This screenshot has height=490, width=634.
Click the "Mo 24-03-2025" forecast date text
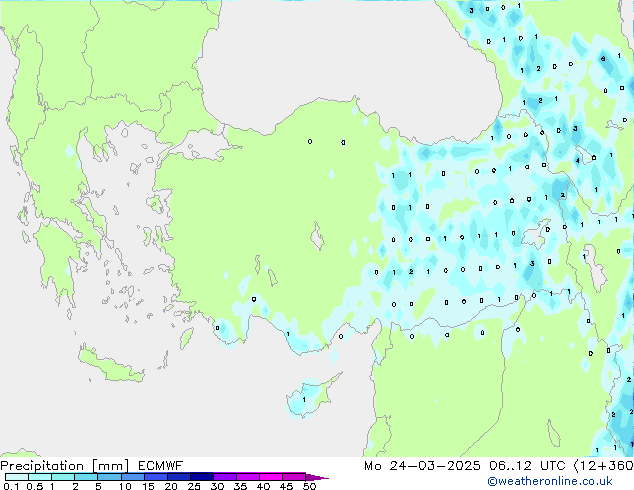422,466
